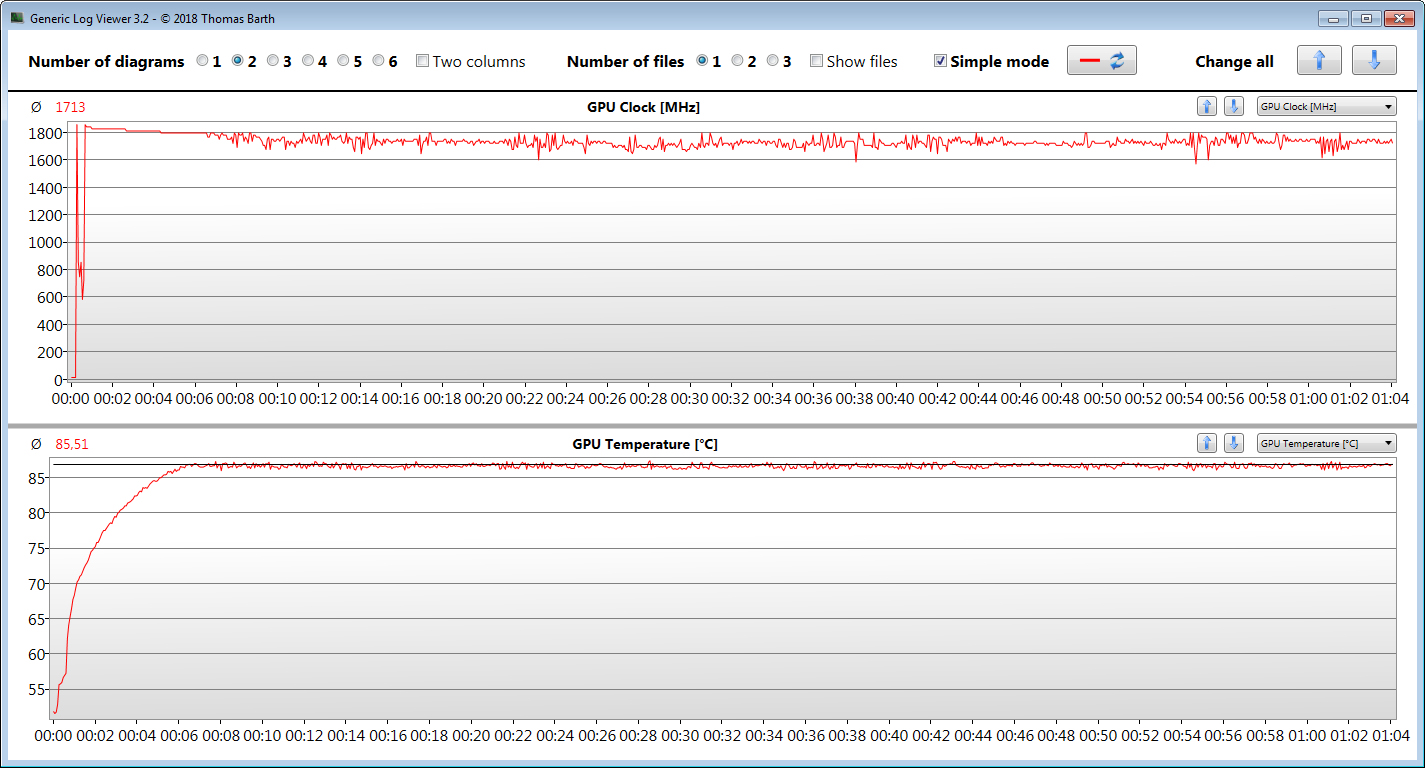1425x768 pixels.
Task: Click inside the GPU Temperature graph area
Action: (x=723, y=588)
